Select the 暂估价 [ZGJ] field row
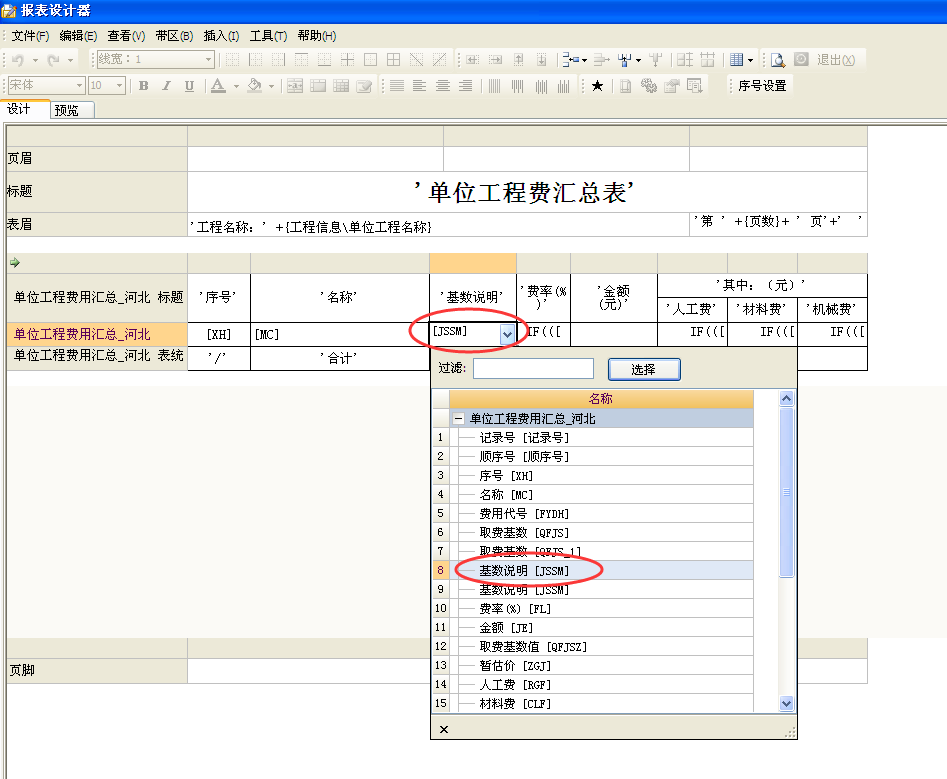The image size is (947, 779). [x=602, y=665]
